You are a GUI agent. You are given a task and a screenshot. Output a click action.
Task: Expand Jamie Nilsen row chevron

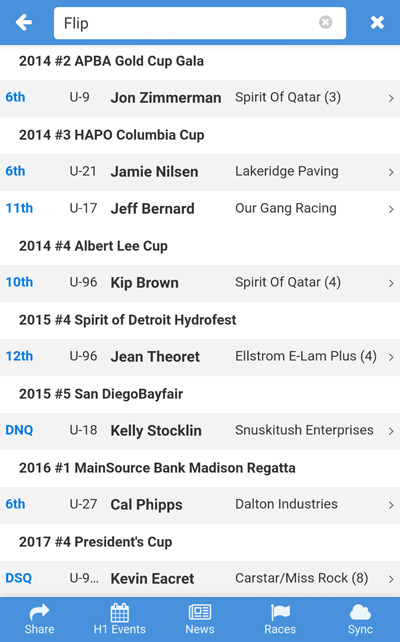pos(391,172)
